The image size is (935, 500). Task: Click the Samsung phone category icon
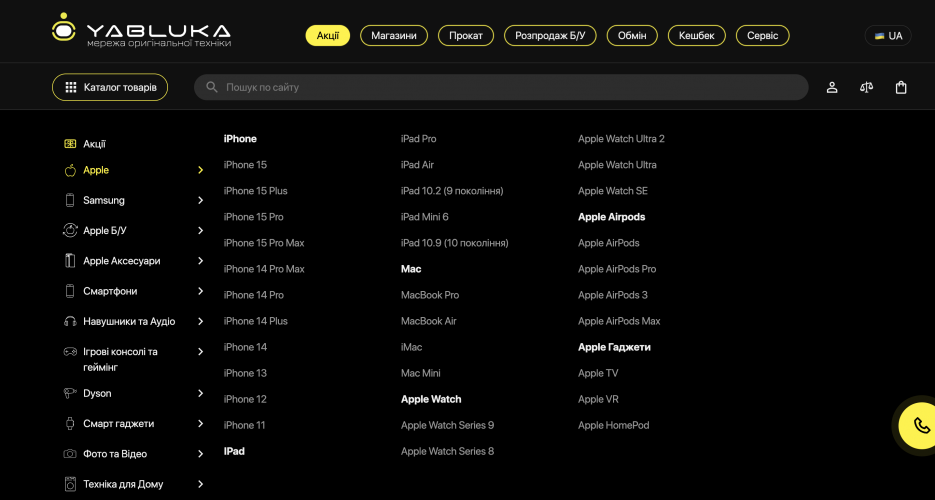pos(70,200)
